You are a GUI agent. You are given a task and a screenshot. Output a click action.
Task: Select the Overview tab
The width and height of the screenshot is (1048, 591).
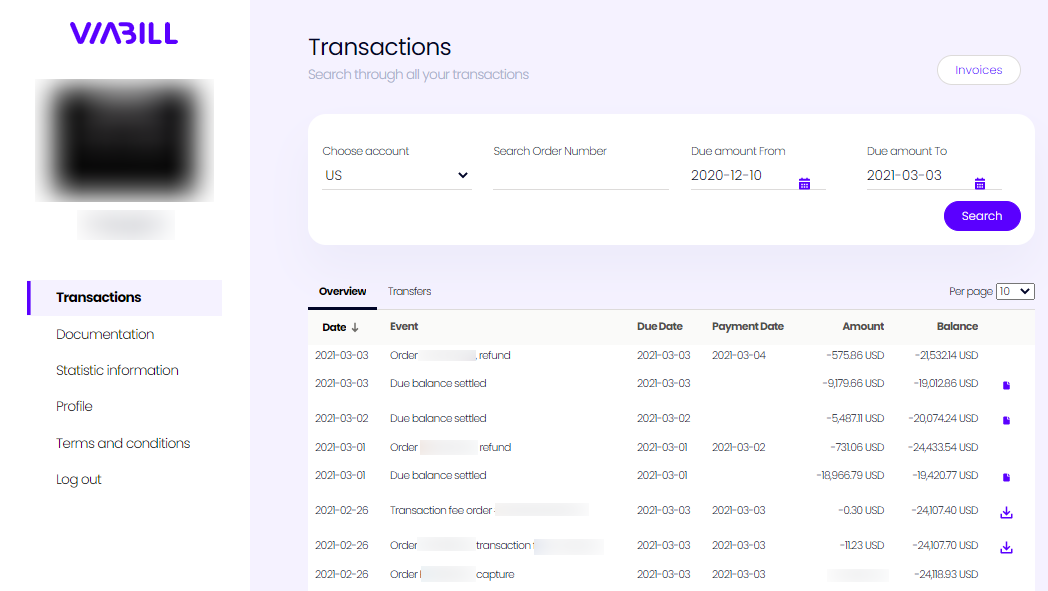click(x=342, y=291)
